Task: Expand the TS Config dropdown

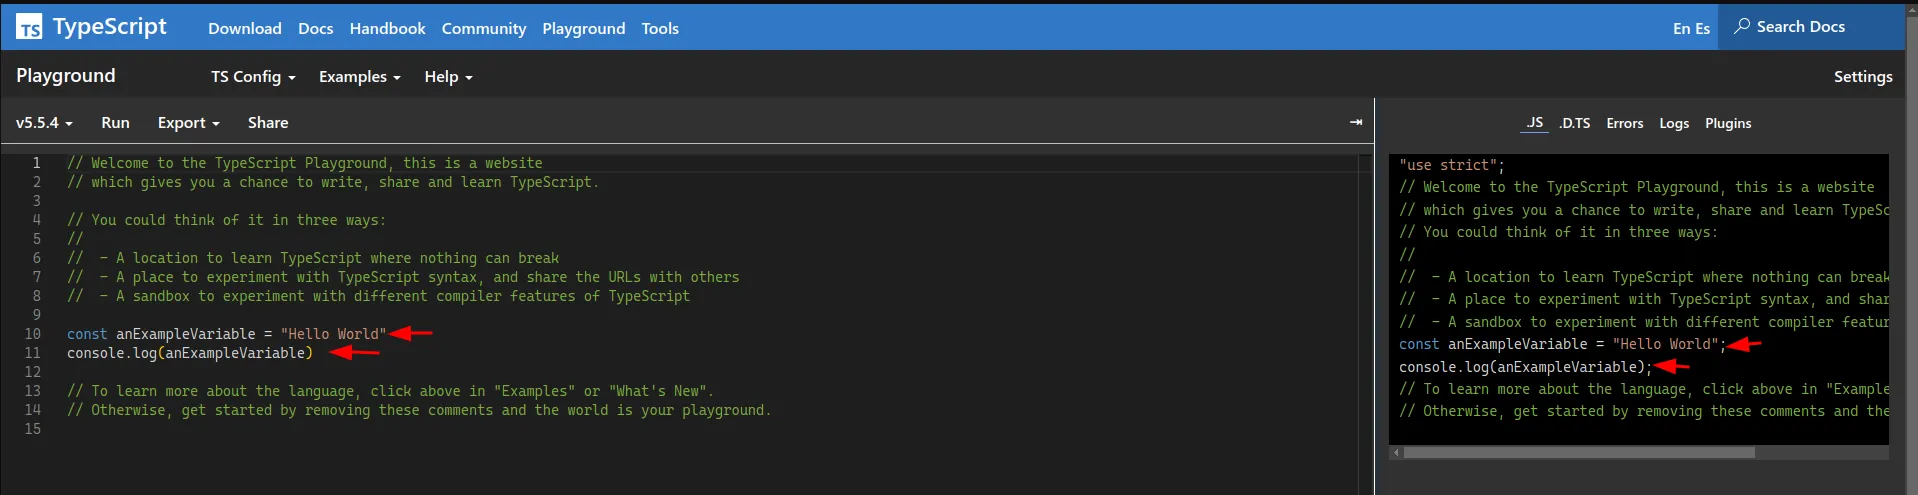Action: click(x=253, y=77)
